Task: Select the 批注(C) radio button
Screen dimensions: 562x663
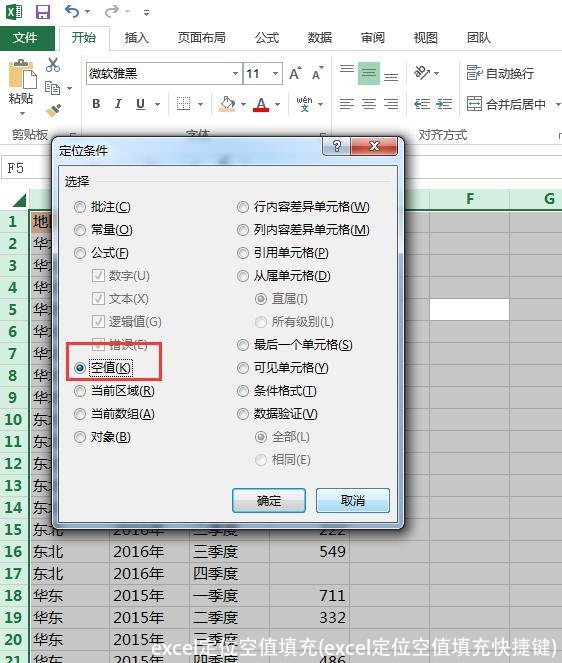Action: pos(80,207)
